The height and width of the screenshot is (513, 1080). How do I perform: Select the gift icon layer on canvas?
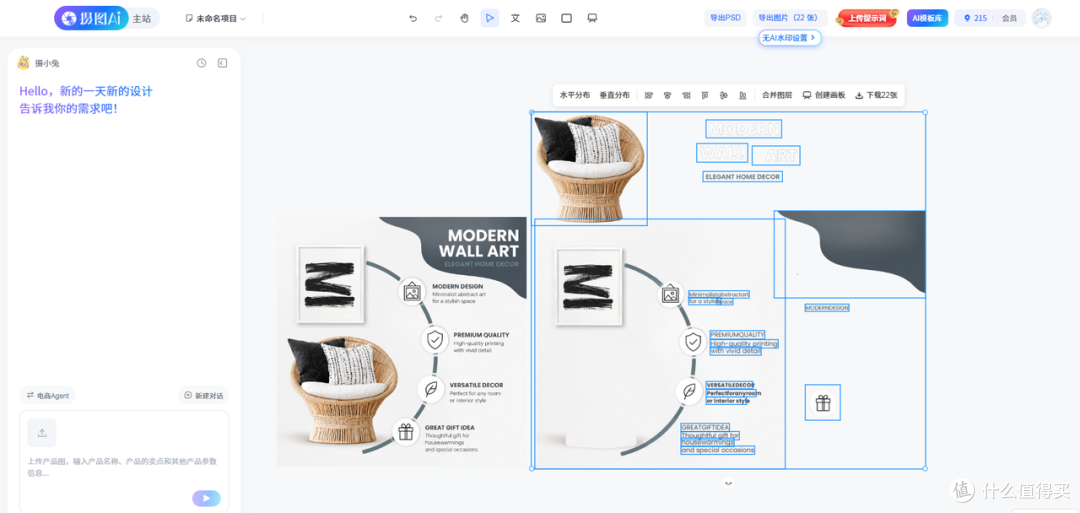point(822,403)
